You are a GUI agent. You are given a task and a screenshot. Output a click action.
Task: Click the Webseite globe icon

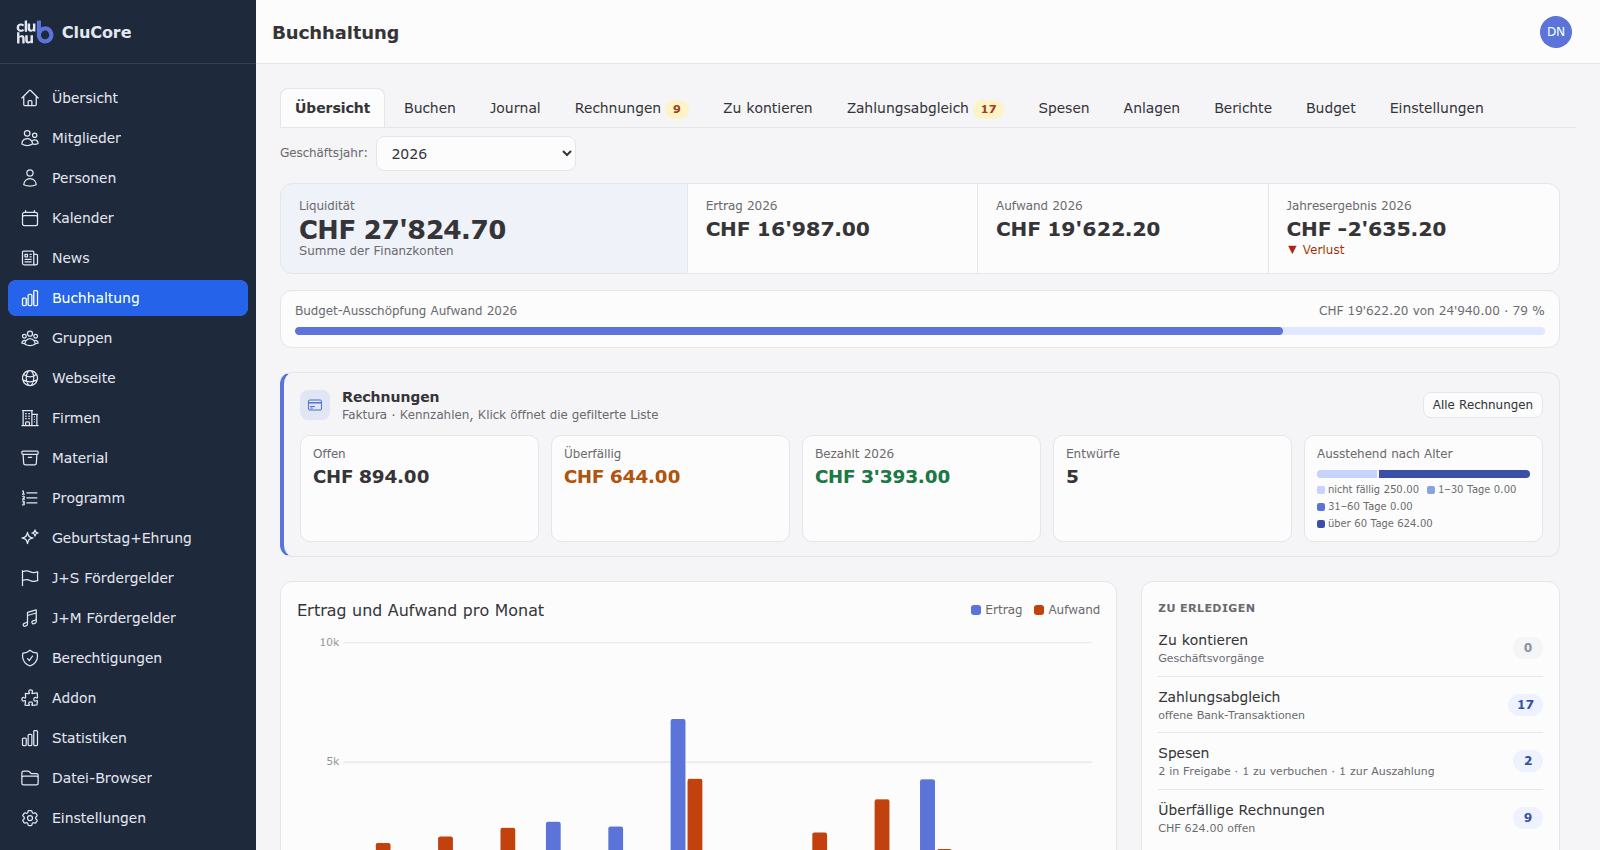coord(30,378)
